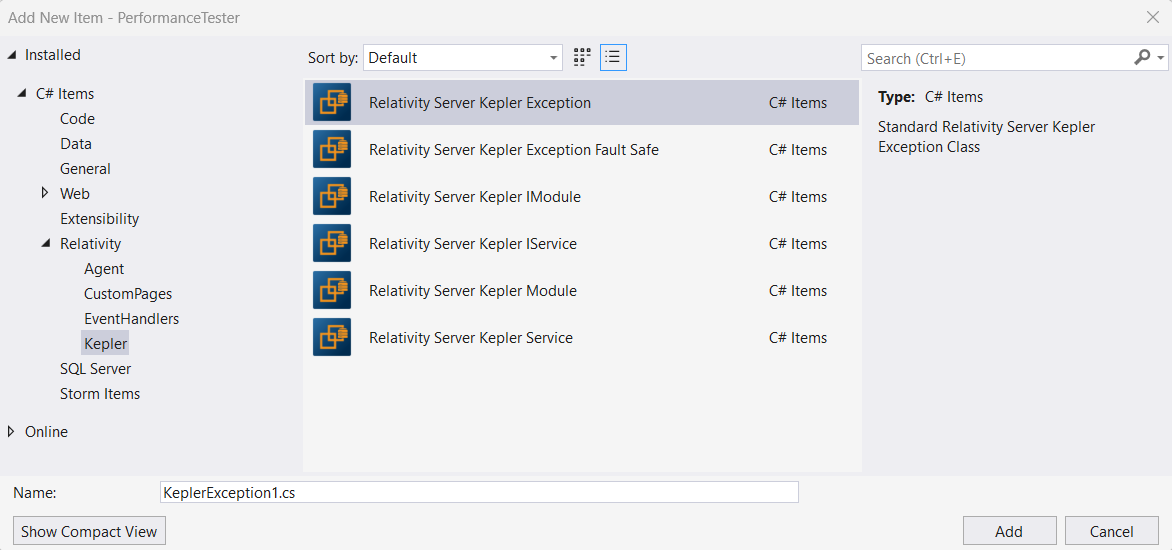Select the EventHandlers subcategory
Image resolution: width=1172 pixels, height=550 pixels.
coord(132,318)
